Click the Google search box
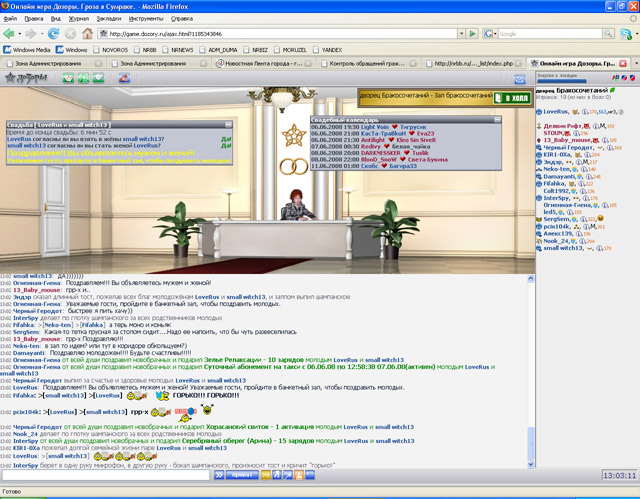The image size is (640, 499). 550,34
